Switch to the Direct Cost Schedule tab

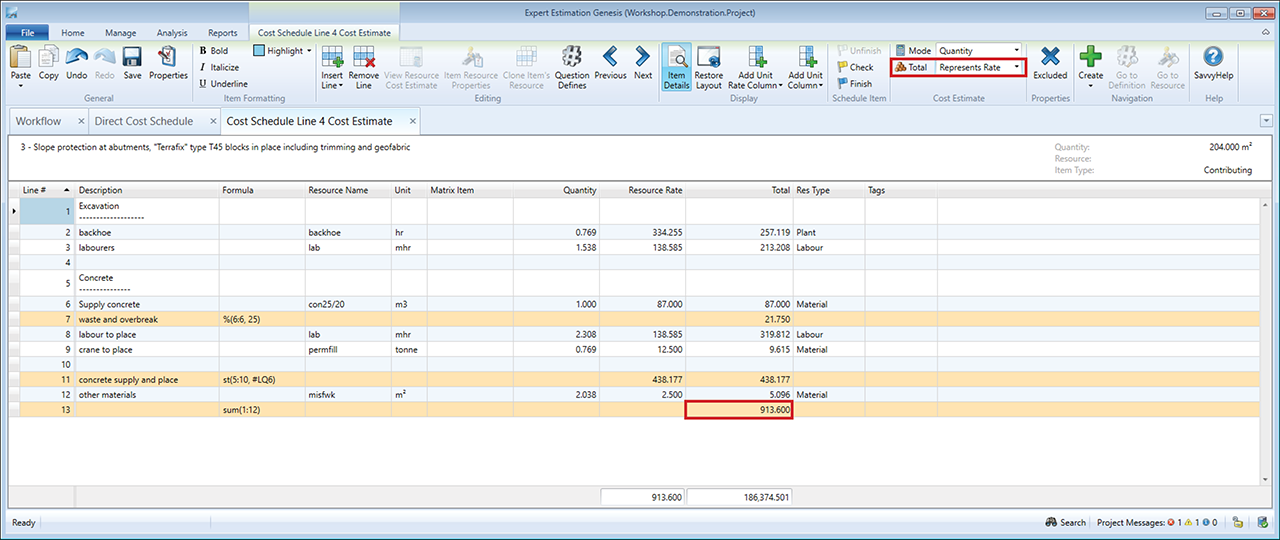[143, 121]
